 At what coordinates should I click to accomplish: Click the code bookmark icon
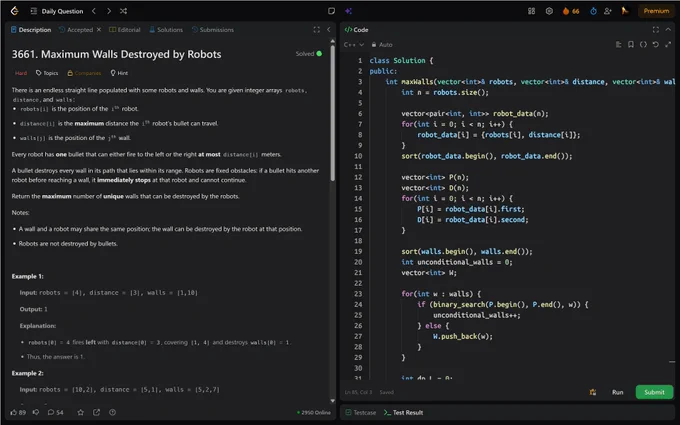(631, 44)
